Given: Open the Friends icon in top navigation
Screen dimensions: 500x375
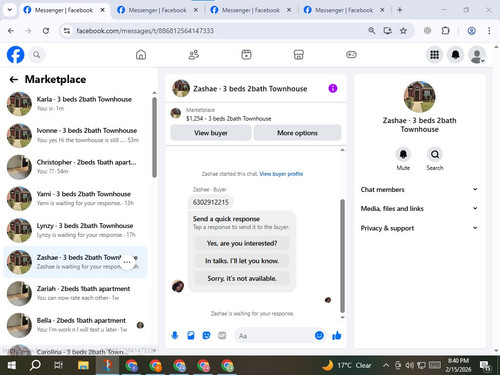Looking at the screenshot, I should click(194, 55).
